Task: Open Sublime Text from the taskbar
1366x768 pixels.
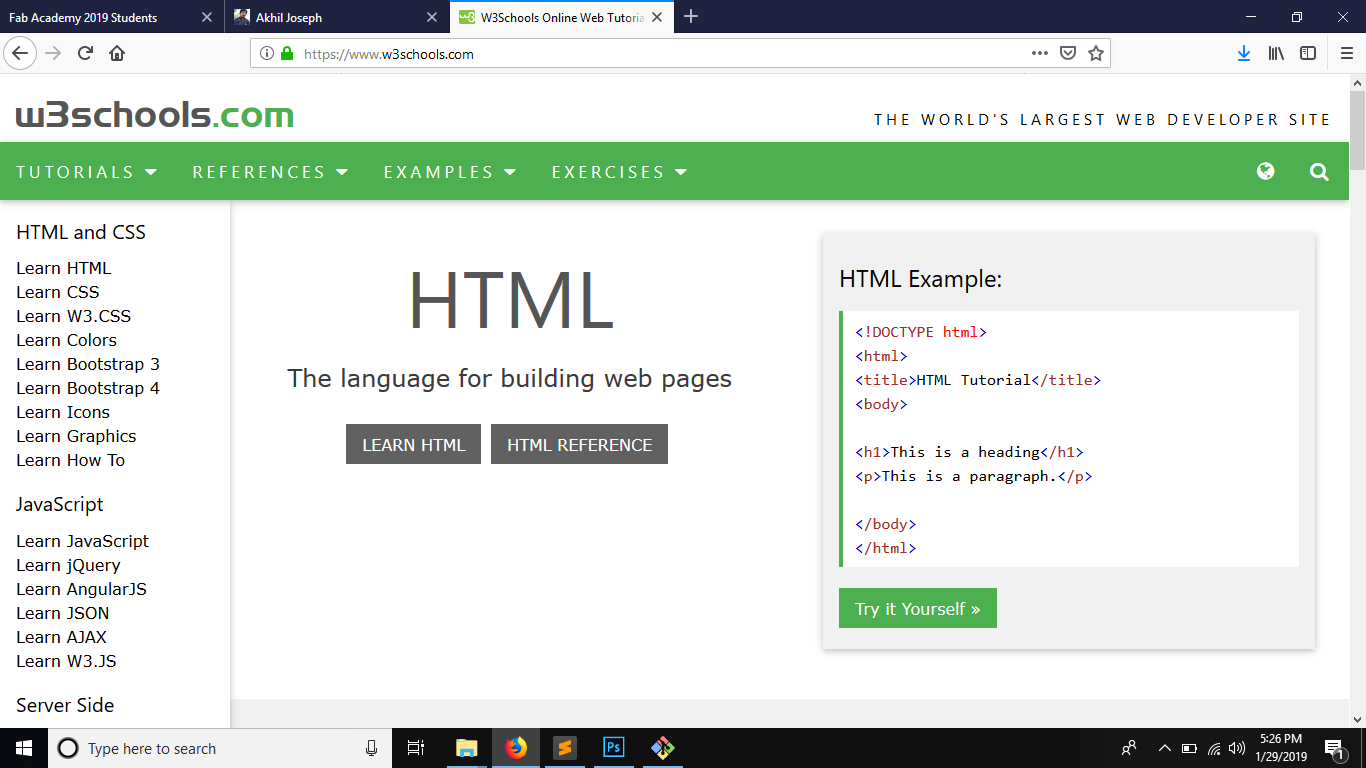Action: tap(565, 748)
